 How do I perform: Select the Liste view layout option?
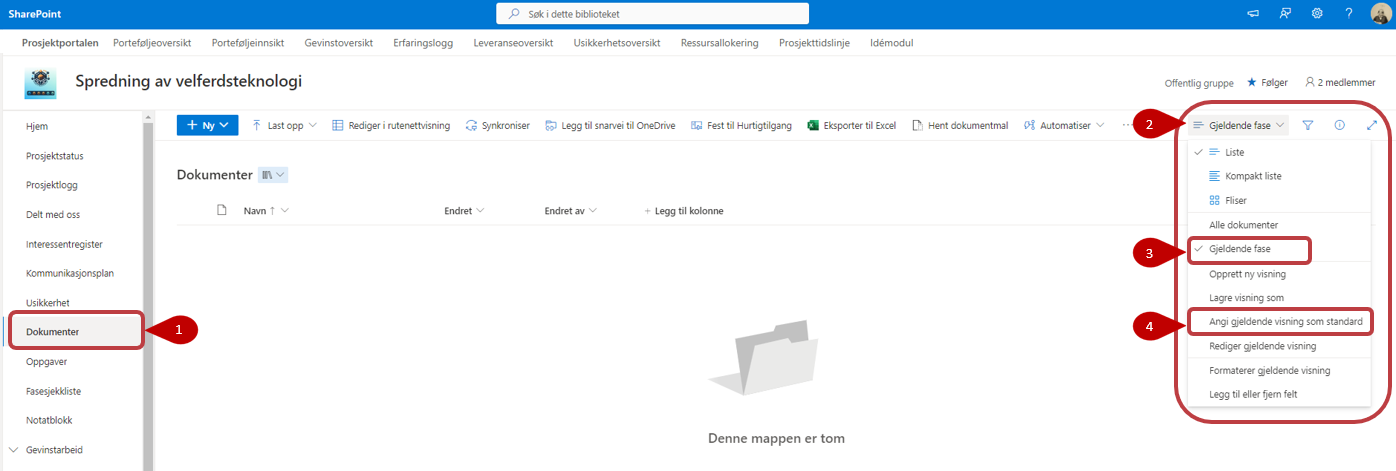pyautogui.click(x=1235, y=152)
